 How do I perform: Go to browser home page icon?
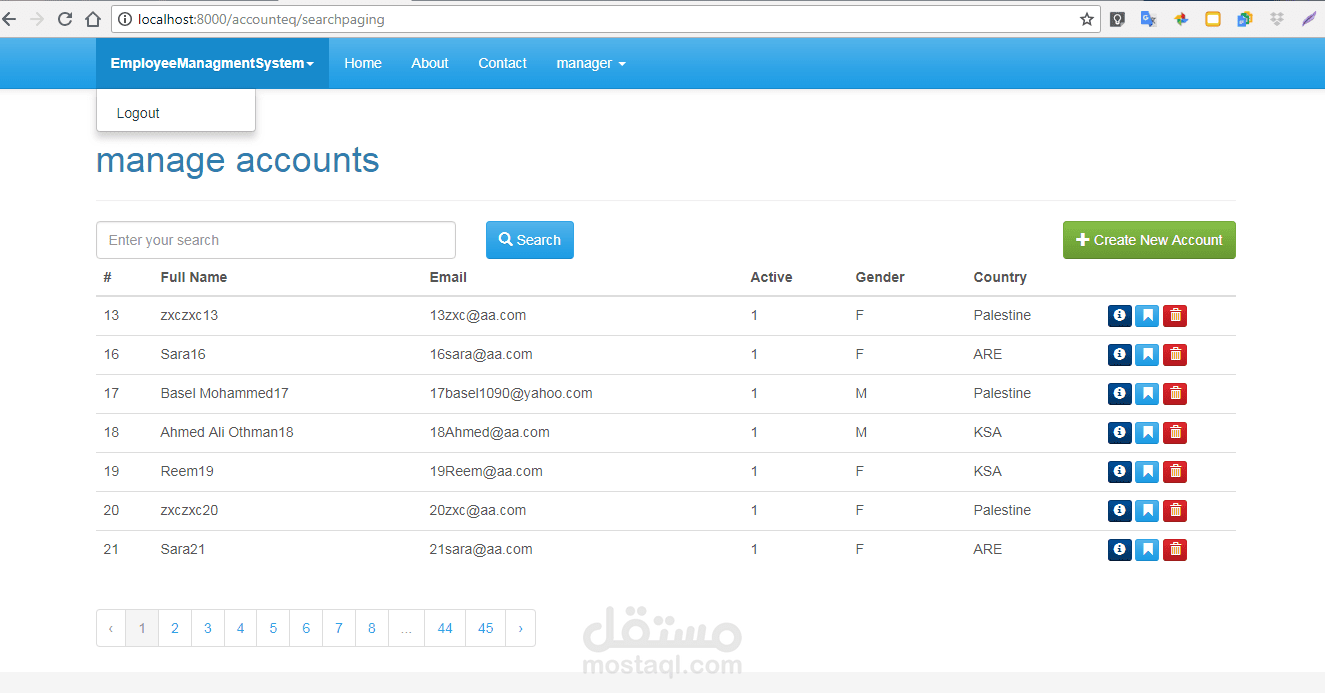(x=93, y=19)
